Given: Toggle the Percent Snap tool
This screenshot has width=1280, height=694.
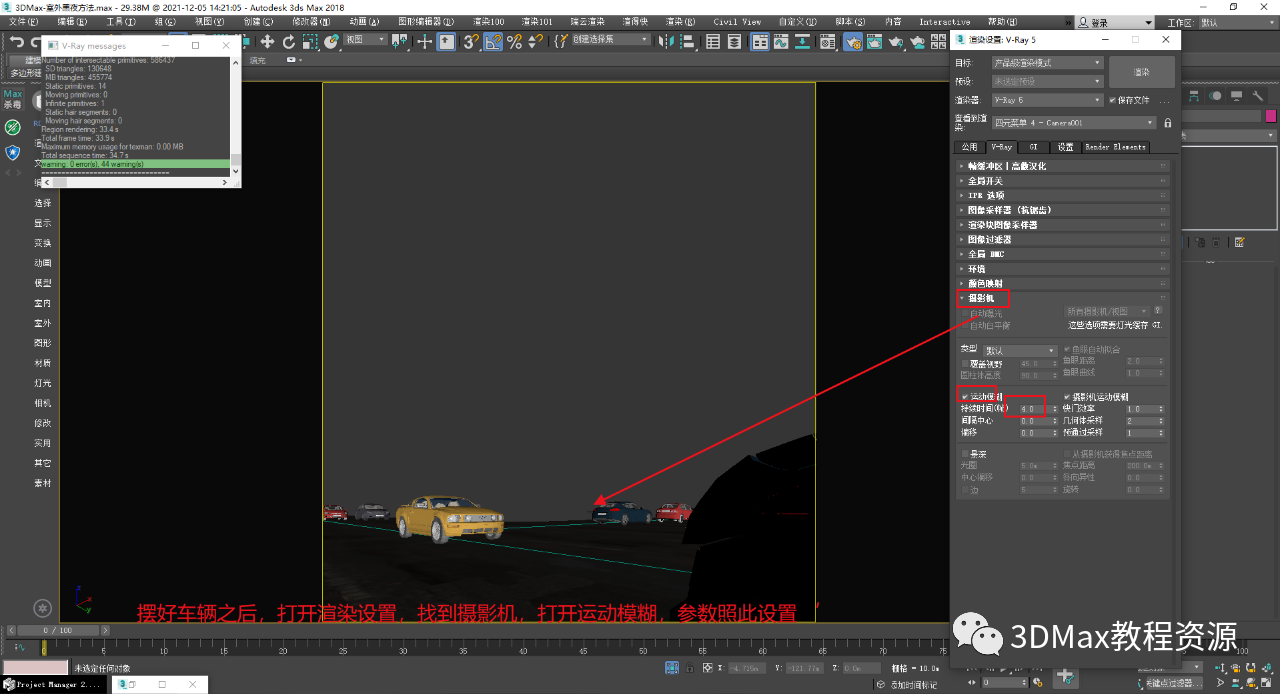Looking at the screenshot, I should point(515,41).
